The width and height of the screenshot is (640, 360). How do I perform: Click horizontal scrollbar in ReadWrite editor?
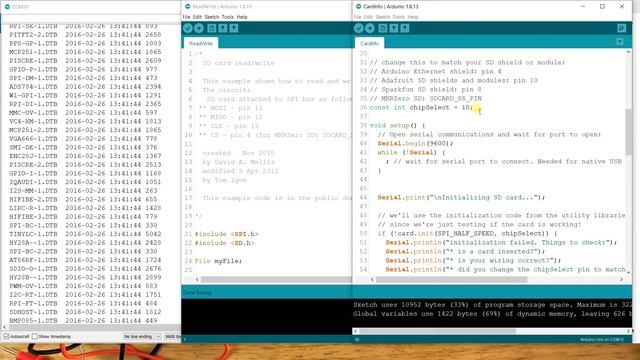point(276,280)
